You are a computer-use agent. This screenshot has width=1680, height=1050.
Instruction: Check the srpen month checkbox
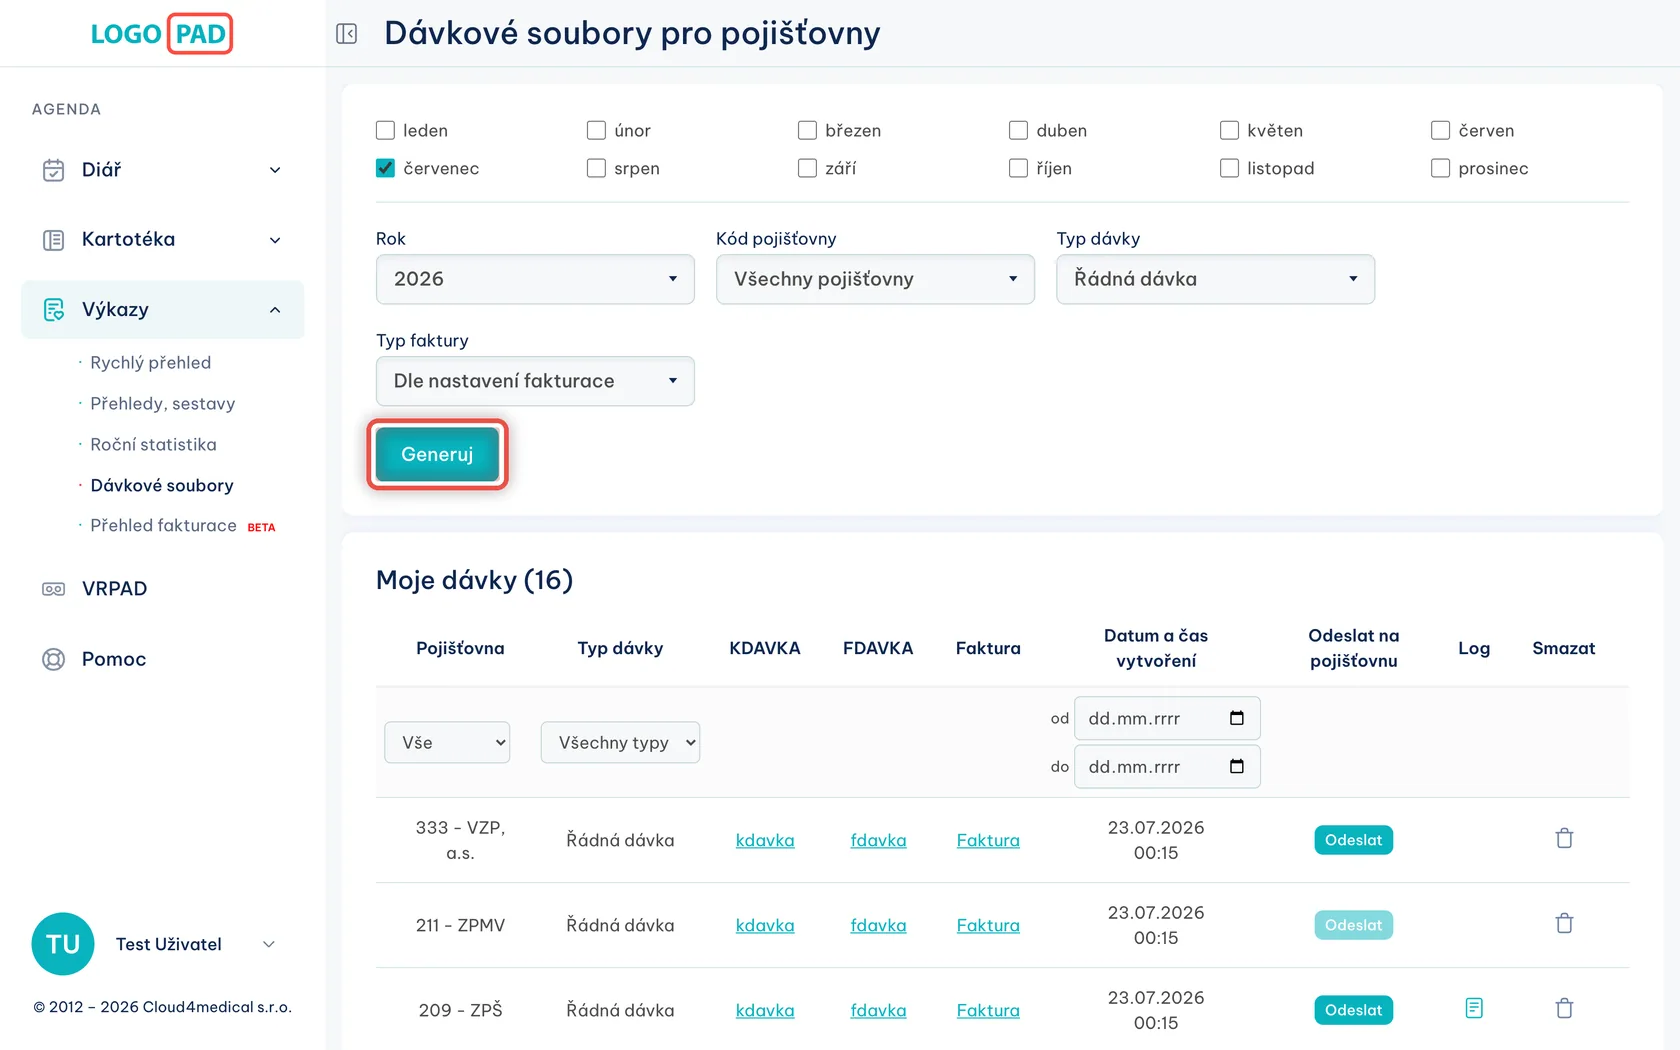tap(596, 168)
